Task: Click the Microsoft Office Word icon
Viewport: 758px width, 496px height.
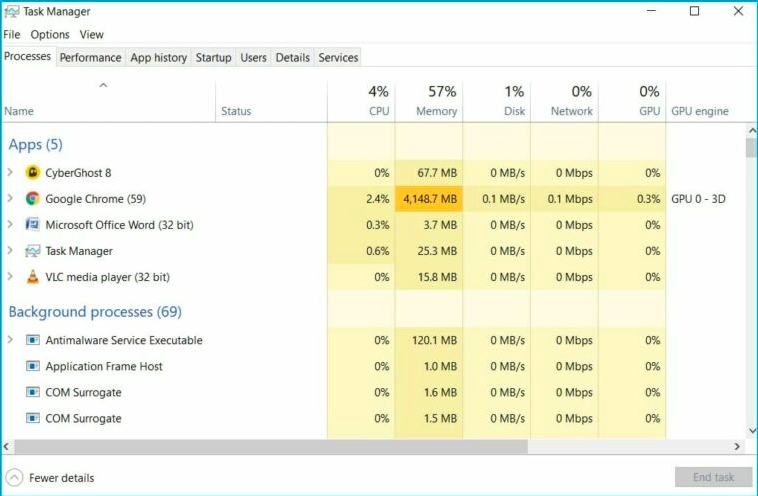Action: (32, 225)
